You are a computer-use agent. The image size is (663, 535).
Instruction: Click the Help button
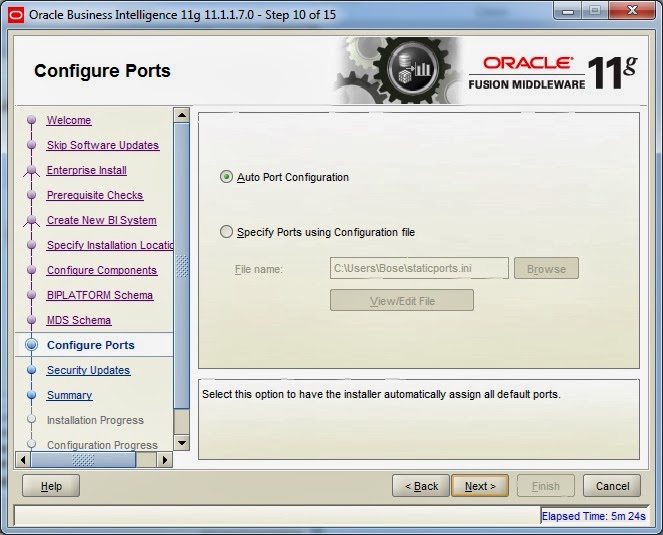[51, 486]
